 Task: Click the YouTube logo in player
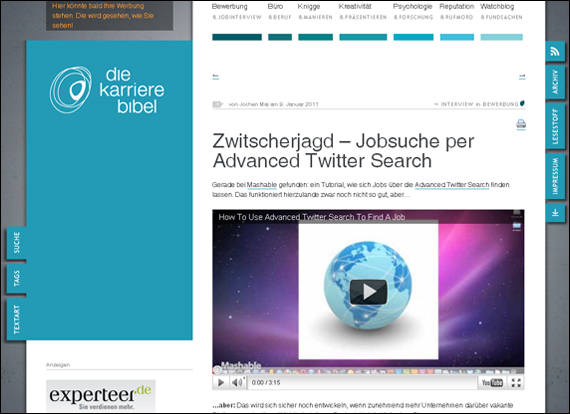pyautogui.click(x=492, y=382)
